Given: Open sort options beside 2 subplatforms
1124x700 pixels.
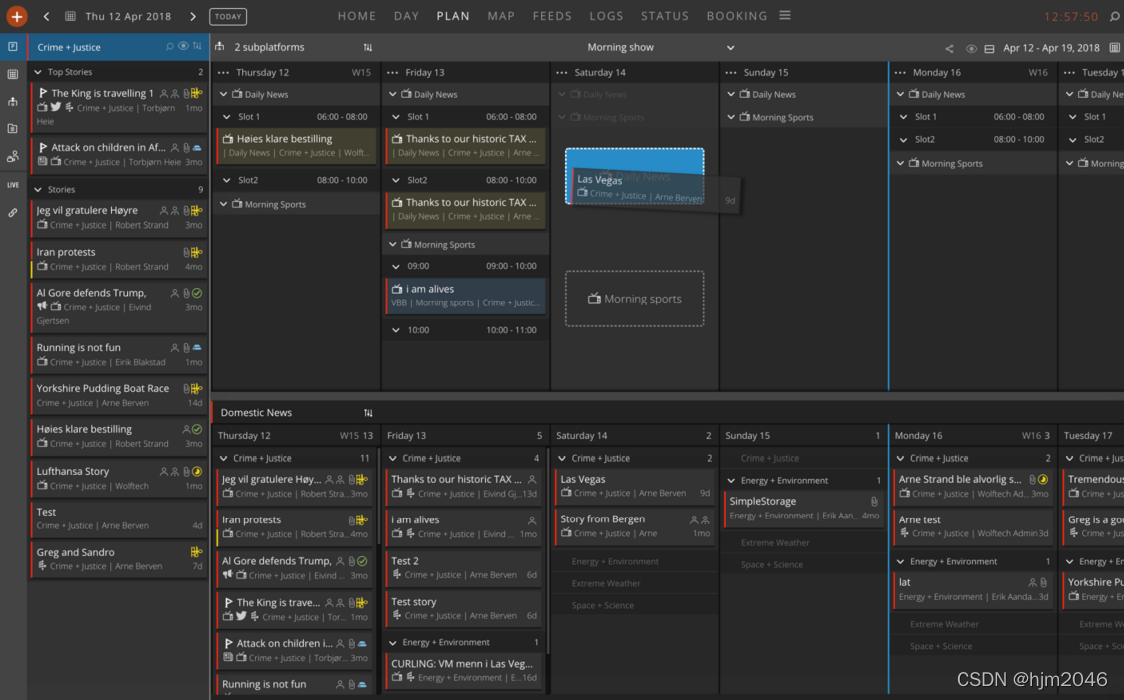Looking at the screenshot, I should click(x=368, y=47).
